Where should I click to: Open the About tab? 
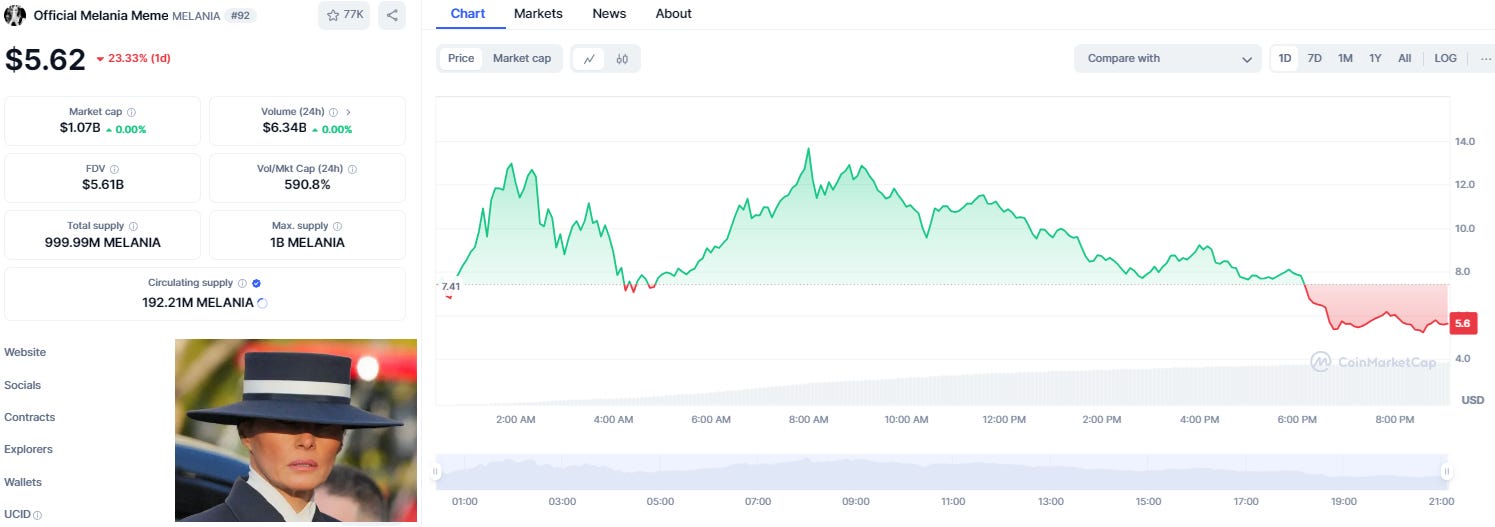click(x=673, y=14)
